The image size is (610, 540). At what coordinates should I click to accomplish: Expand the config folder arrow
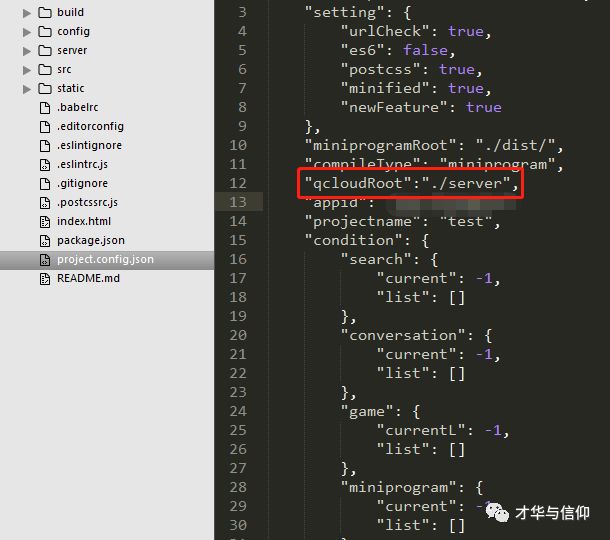pyautogui.click(x=27, y=32)
